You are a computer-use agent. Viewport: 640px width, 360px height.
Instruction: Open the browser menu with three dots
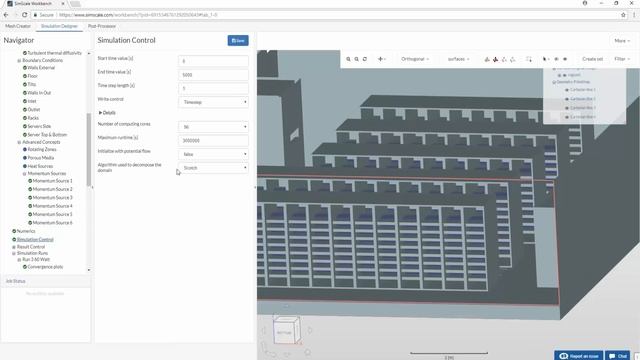634,15
